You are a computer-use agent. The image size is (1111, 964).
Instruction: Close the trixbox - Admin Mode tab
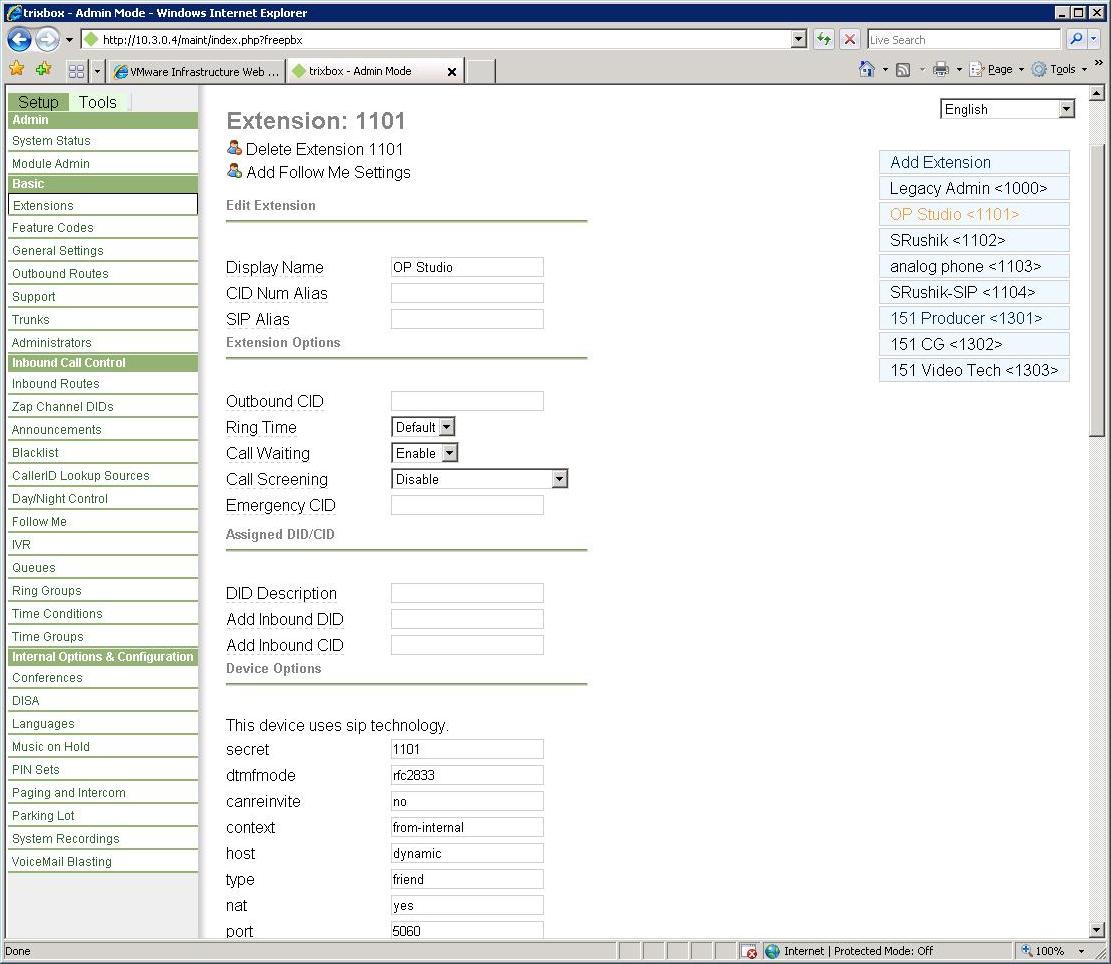coord(451,72)
